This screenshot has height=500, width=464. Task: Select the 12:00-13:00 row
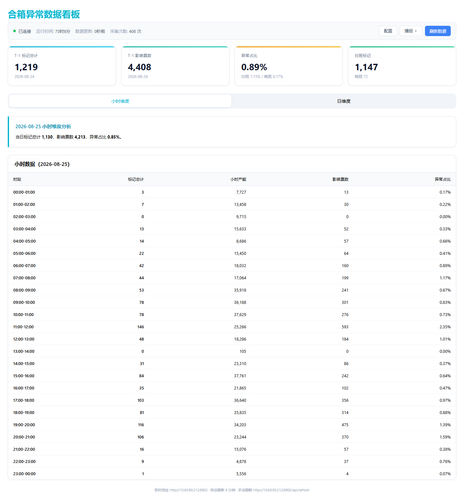click(x=232, y=339)
